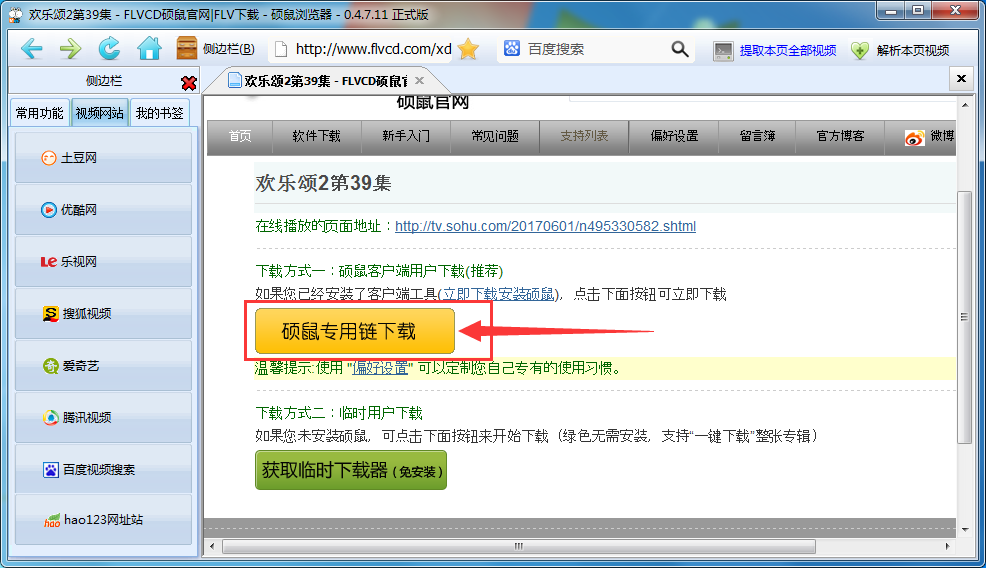
Task: Click 解析本页视频 toolbar button
Action: point(900,50)
